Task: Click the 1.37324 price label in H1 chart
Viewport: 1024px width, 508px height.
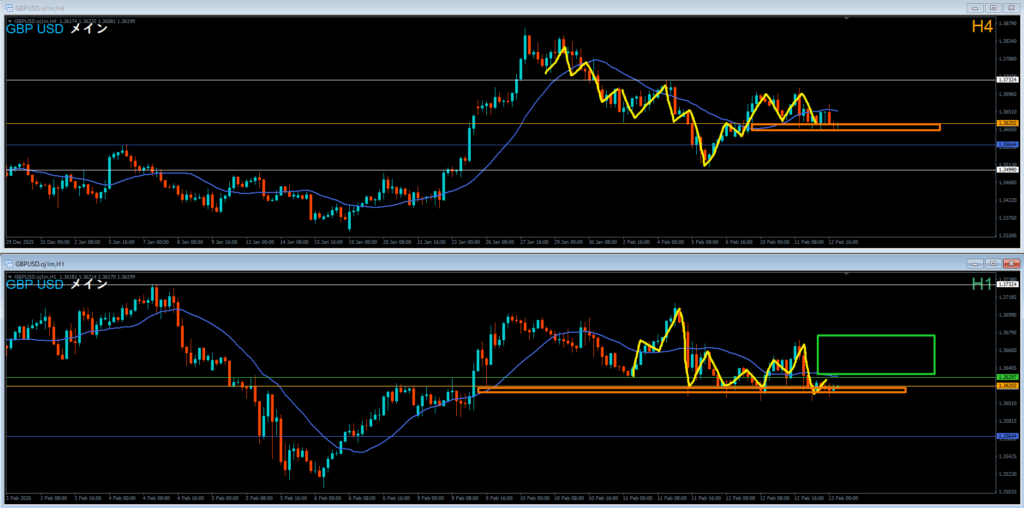Action: (x=1006, y=285)
